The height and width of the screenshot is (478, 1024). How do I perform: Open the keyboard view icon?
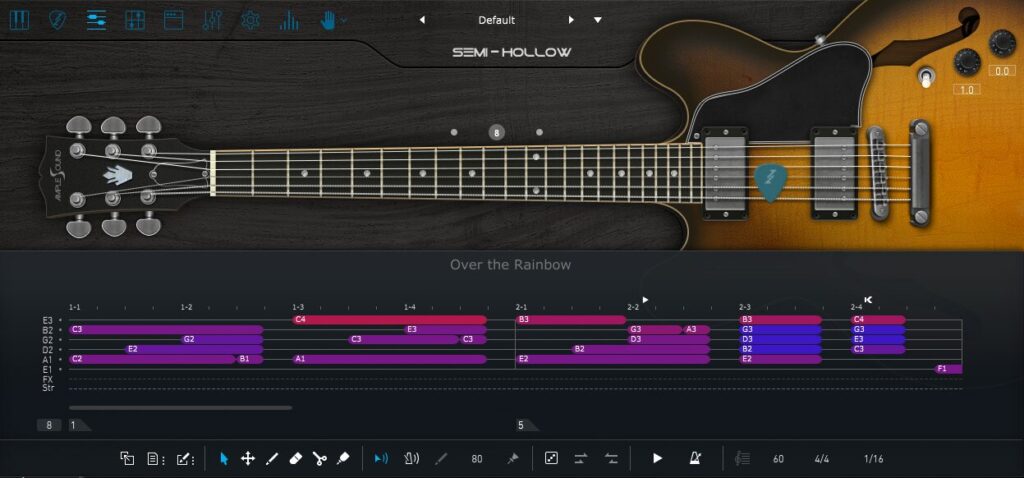click(19, 20)
